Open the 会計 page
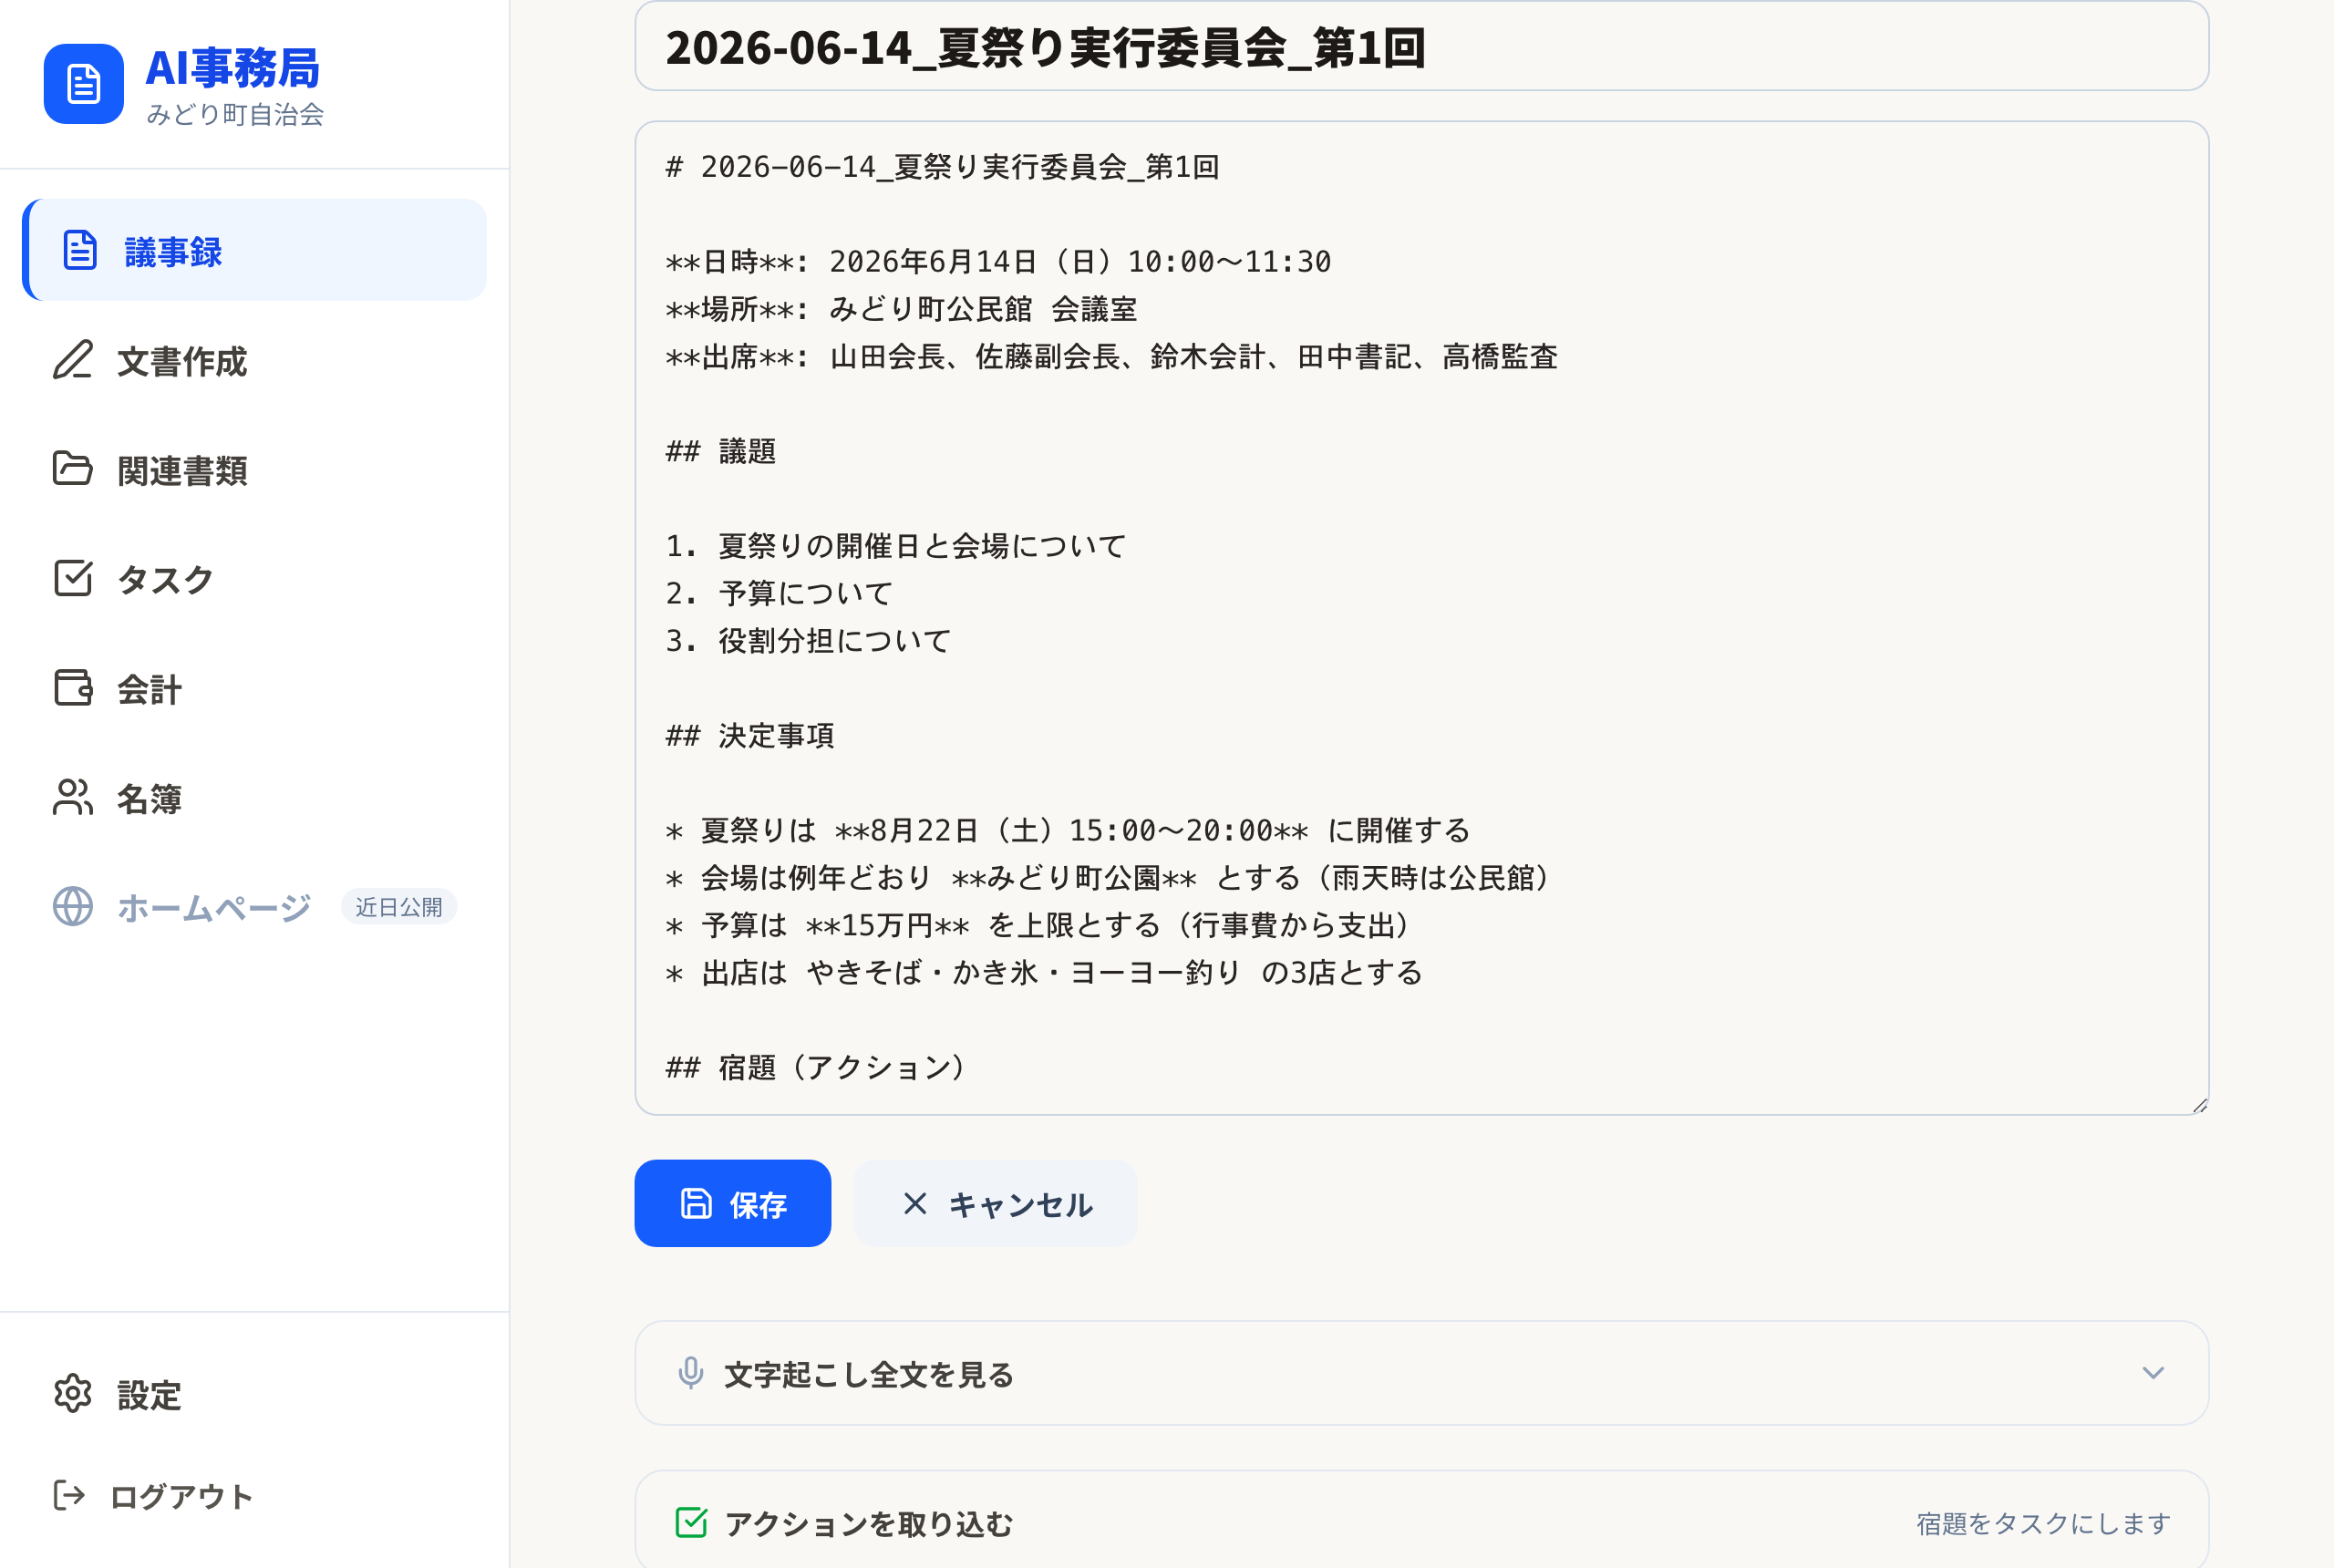 [254, 688]
